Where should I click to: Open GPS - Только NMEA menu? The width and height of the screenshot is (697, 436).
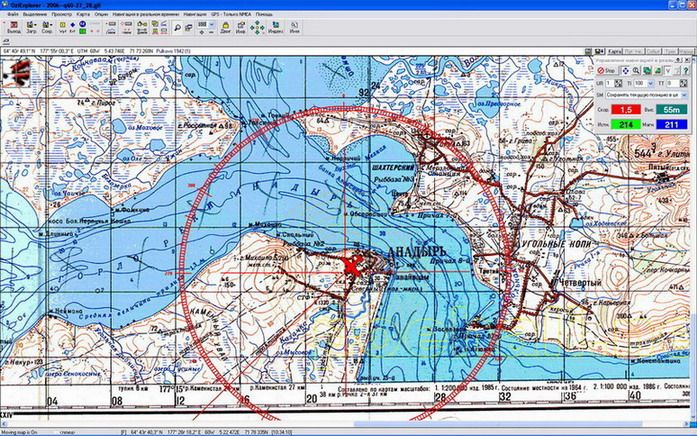click(x=231, y=14)
